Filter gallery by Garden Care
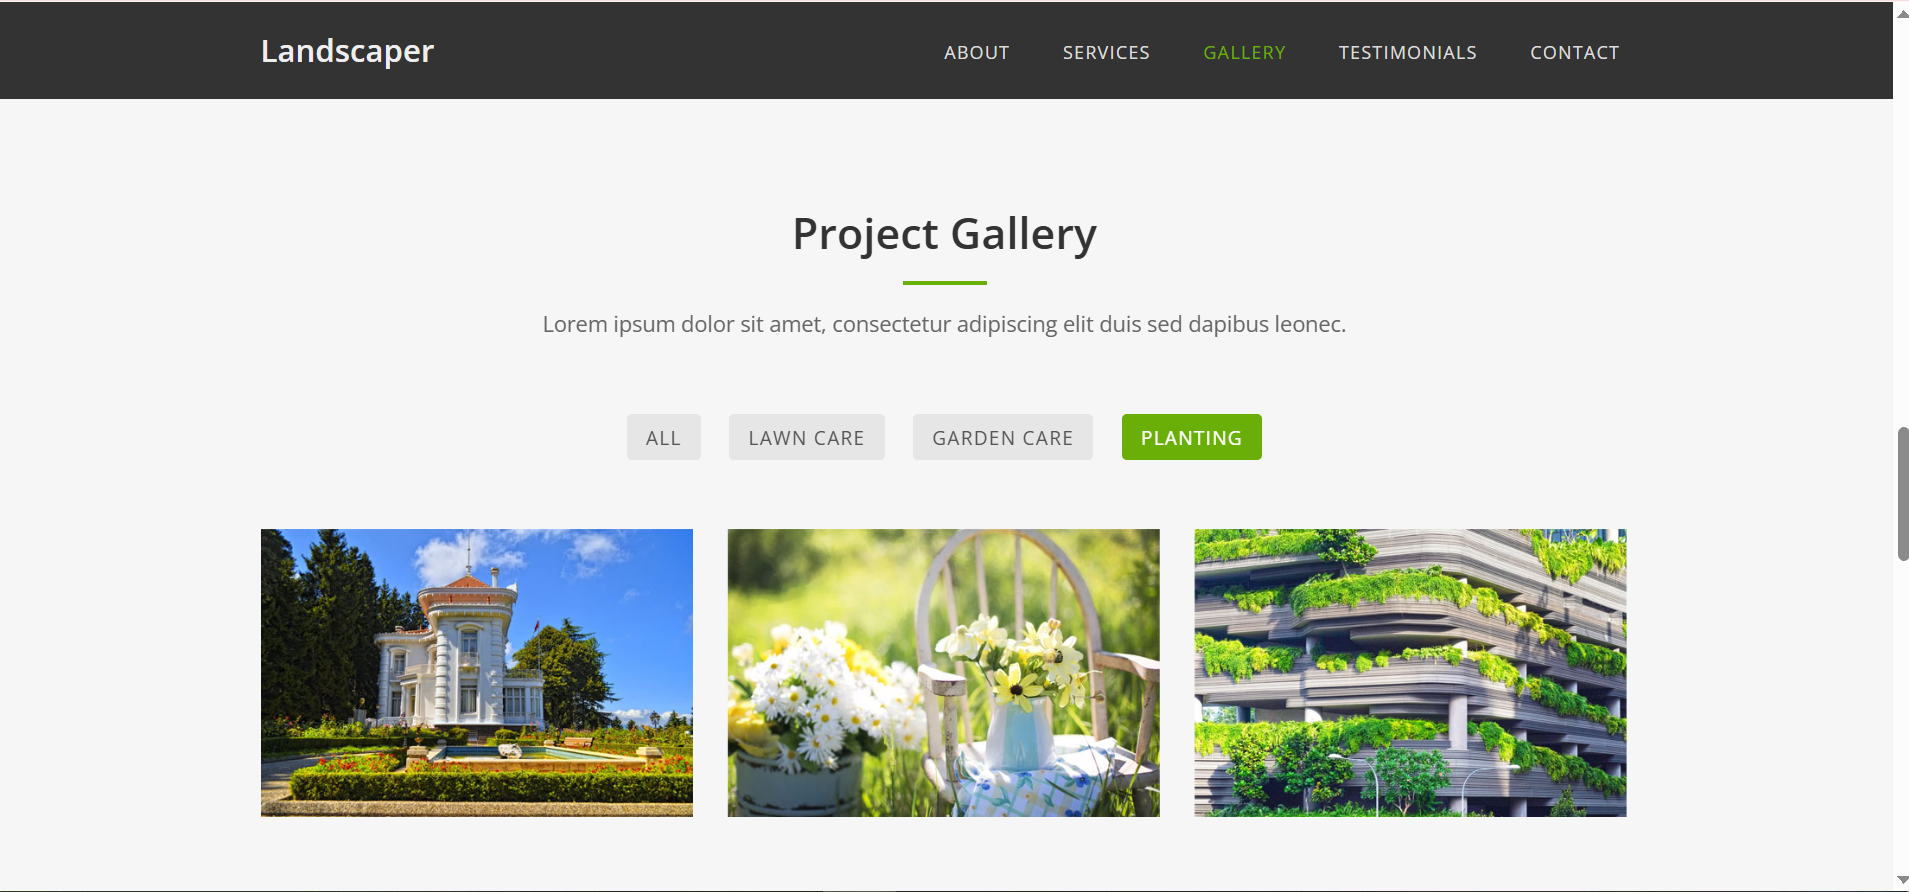The image size is (1909, 892). coord(1002,437)
